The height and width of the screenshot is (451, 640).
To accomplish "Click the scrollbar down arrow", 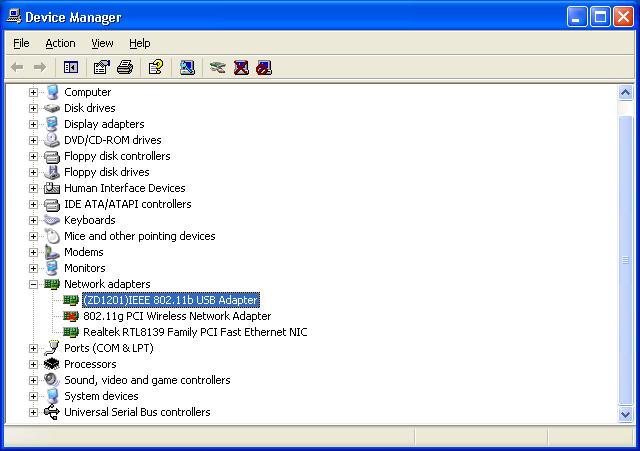I will tap(625, 415).
